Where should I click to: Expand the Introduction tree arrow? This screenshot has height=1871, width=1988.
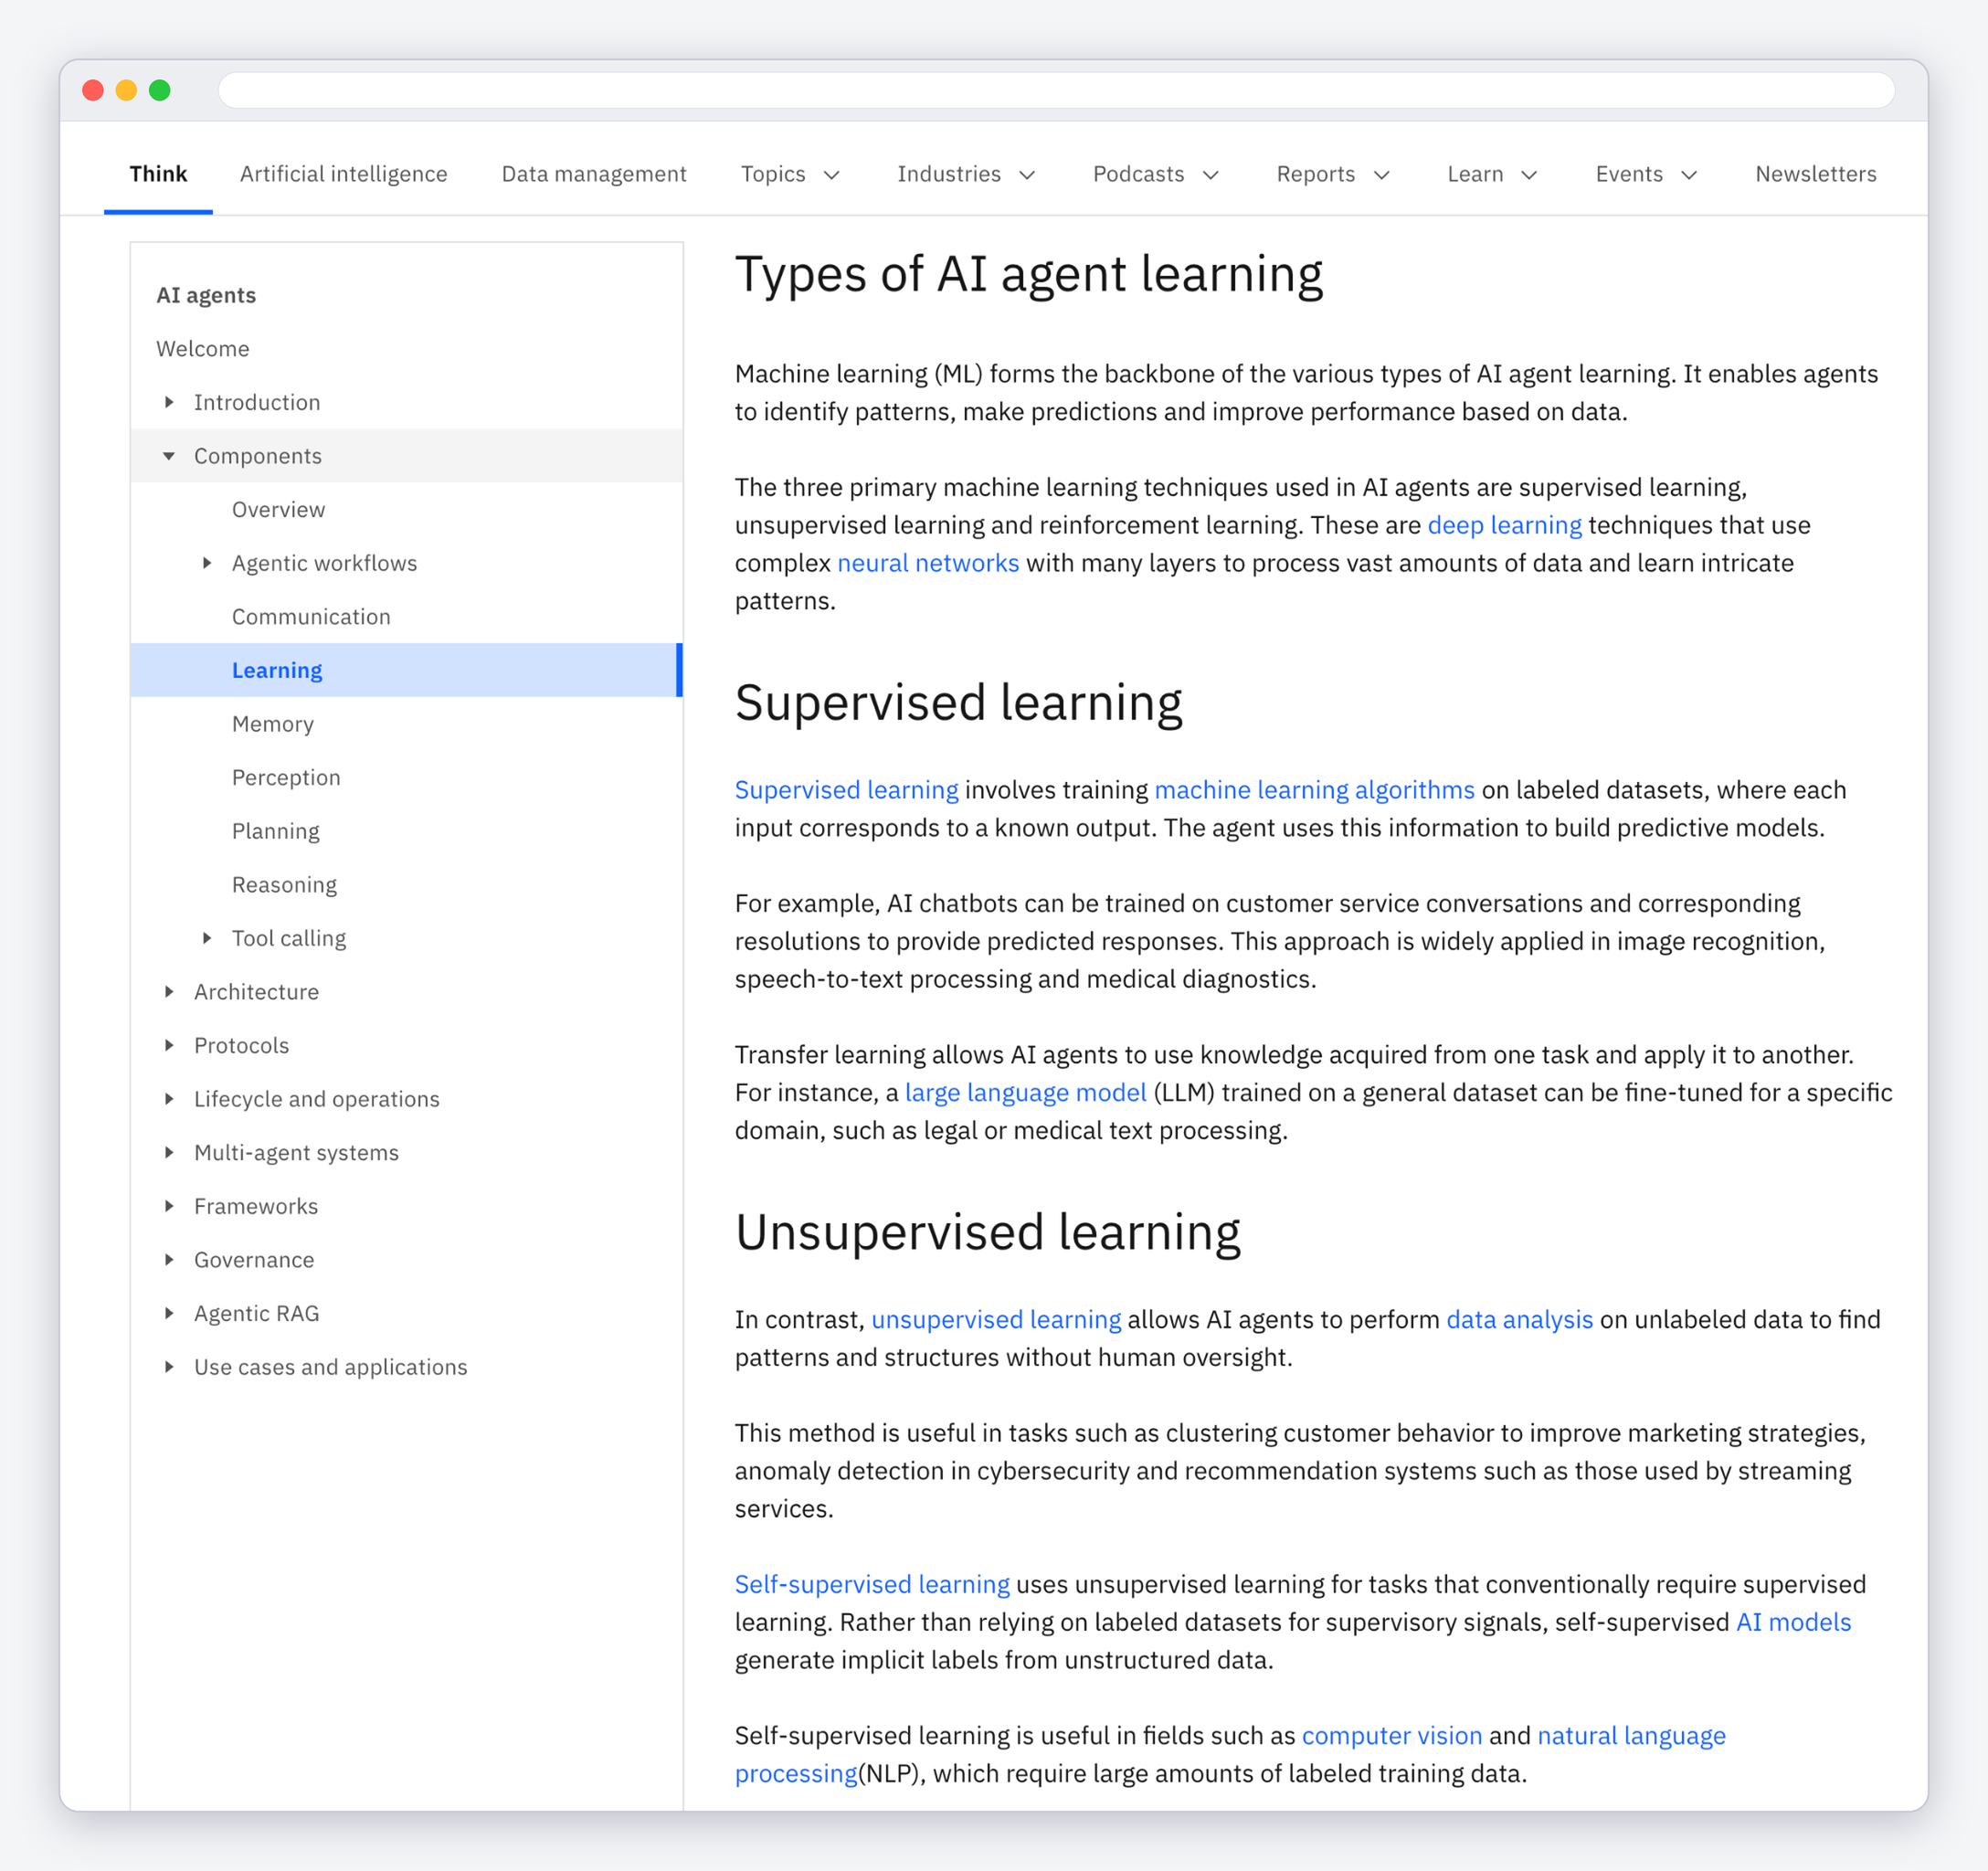coord(169,402)
